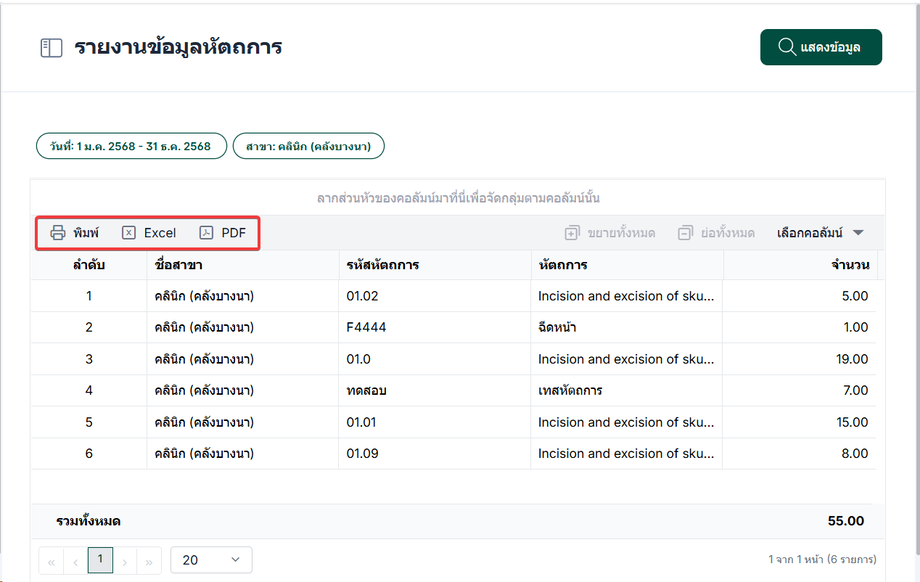Sort by the ลำดับ column header
The image size is (920, 582).
pyautogui.click(x=89, y=265)
